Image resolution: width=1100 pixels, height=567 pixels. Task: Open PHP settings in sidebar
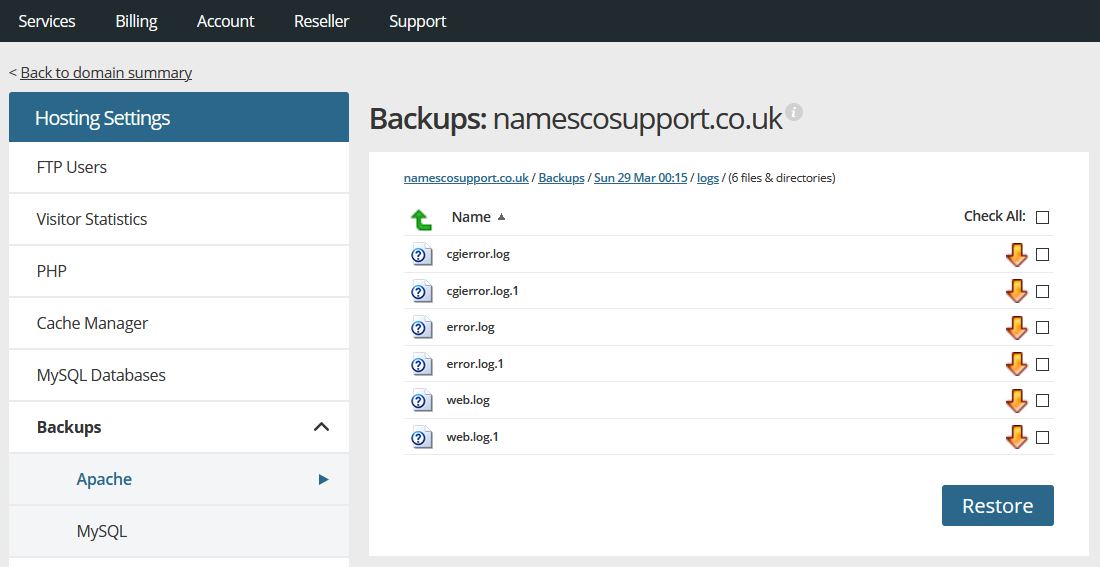click(x=179, y=271)
